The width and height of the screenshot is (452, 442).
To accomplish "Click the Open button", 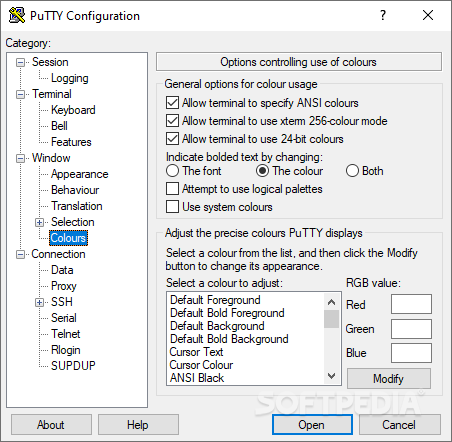I will [312, 425].
